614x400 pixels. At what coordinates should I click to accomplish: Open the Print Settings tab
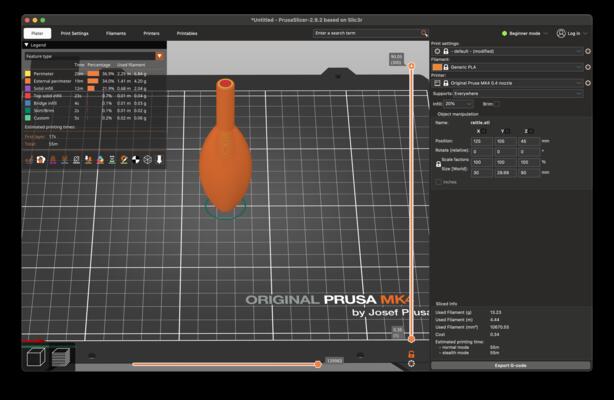click(x=74, y=33)
